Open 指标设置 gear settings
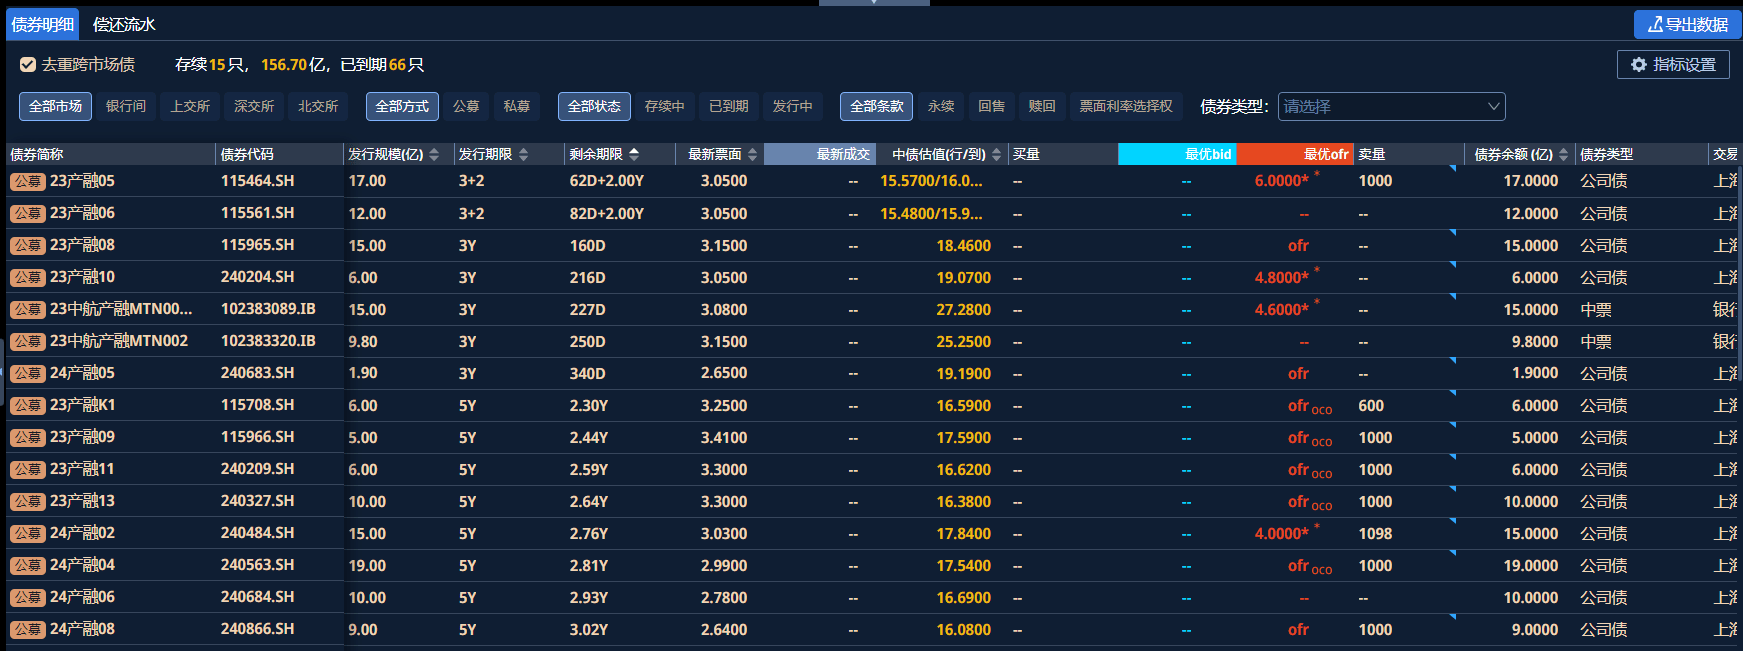The width and height of the screenshot is (1743, 651). 1673,65
